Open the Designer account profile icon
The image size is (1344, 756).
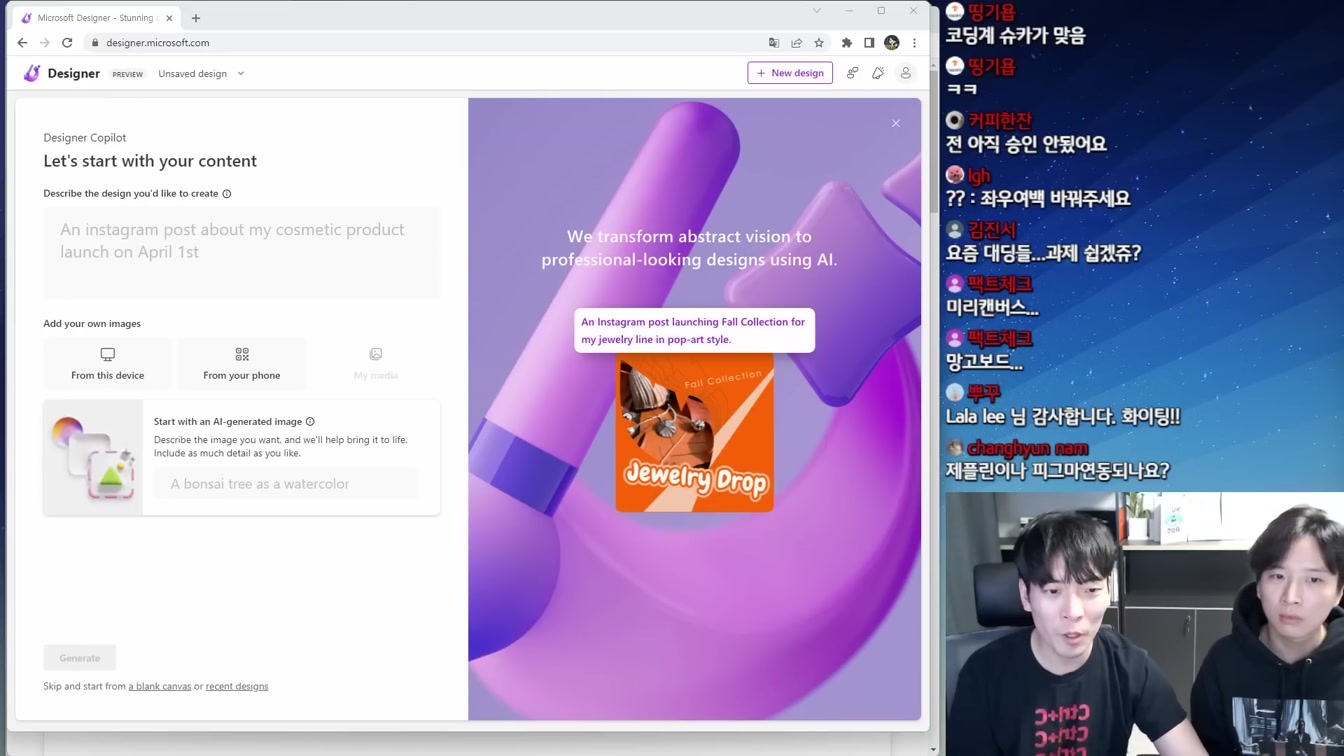pyautogui.click(x=906, y=73)
